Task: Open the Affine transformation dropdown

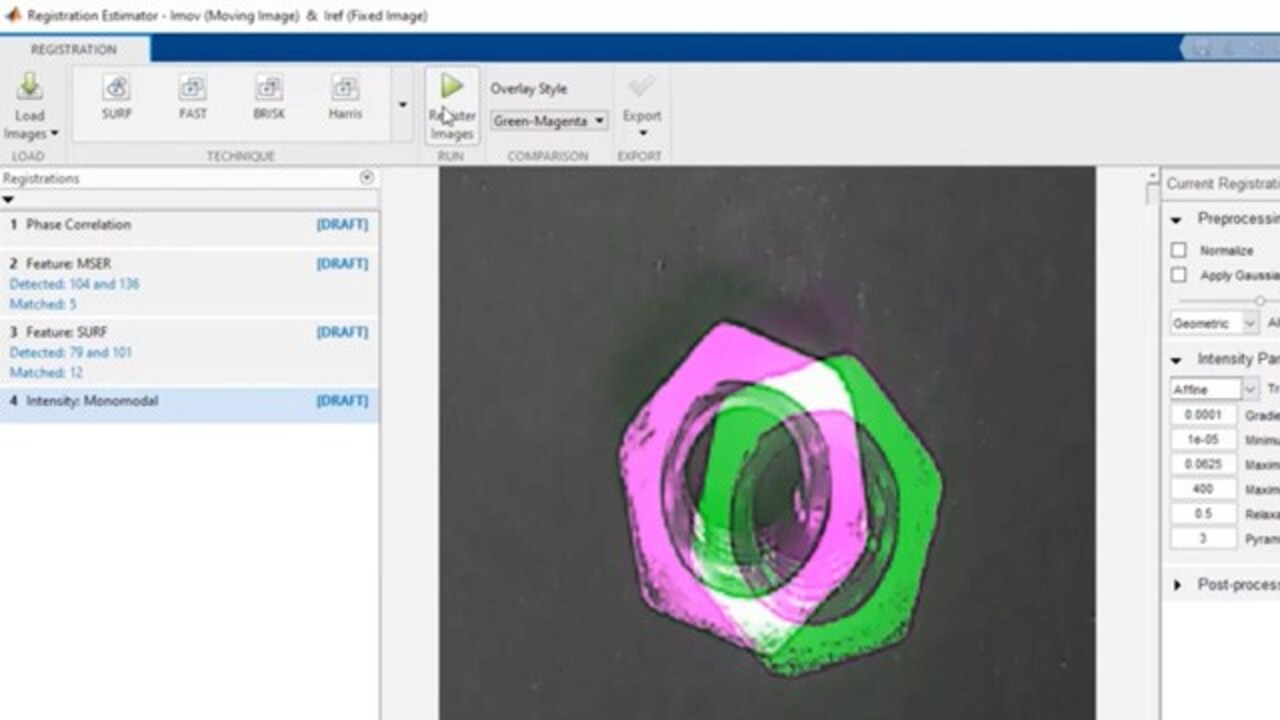Action: tap(1214, 389)
